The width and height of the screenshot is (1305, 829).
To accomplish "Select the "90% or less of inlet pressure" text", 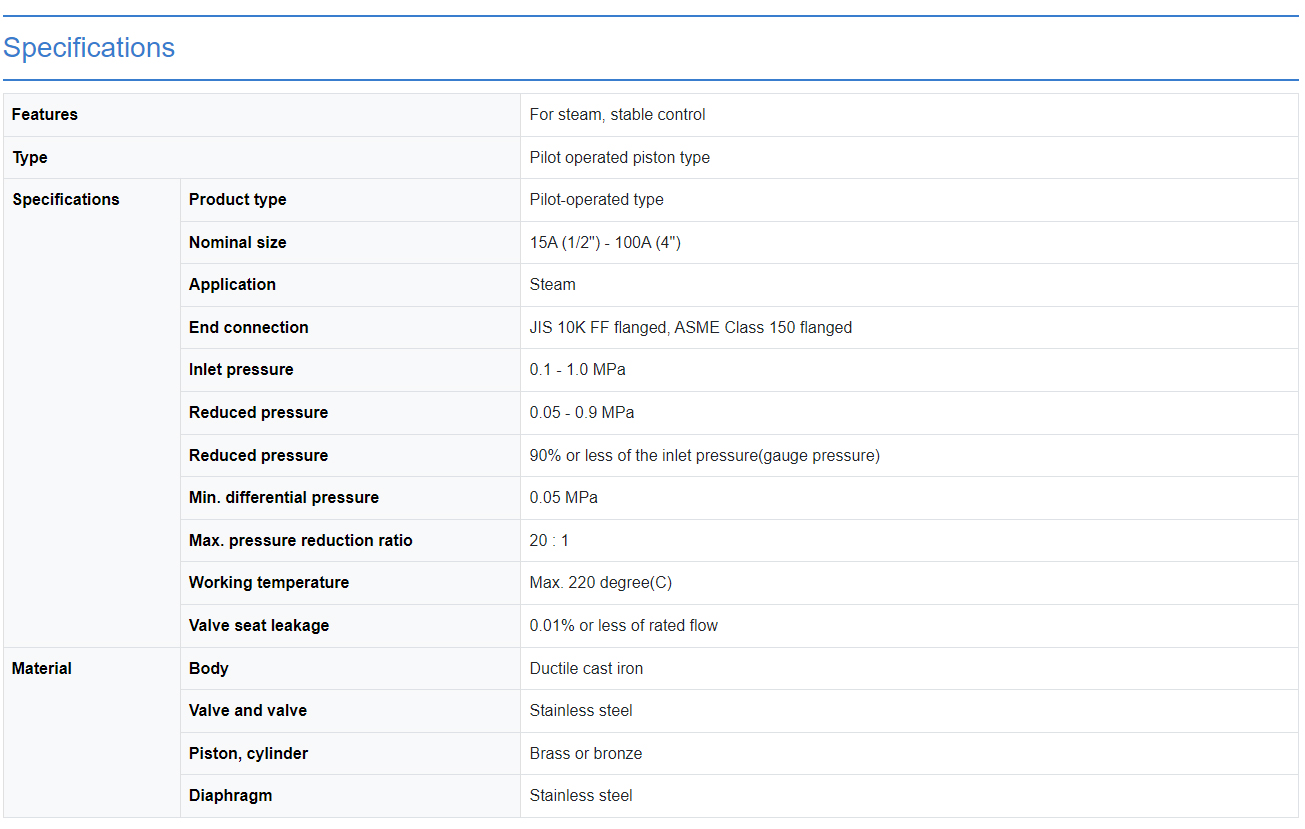I will [704, 456].
